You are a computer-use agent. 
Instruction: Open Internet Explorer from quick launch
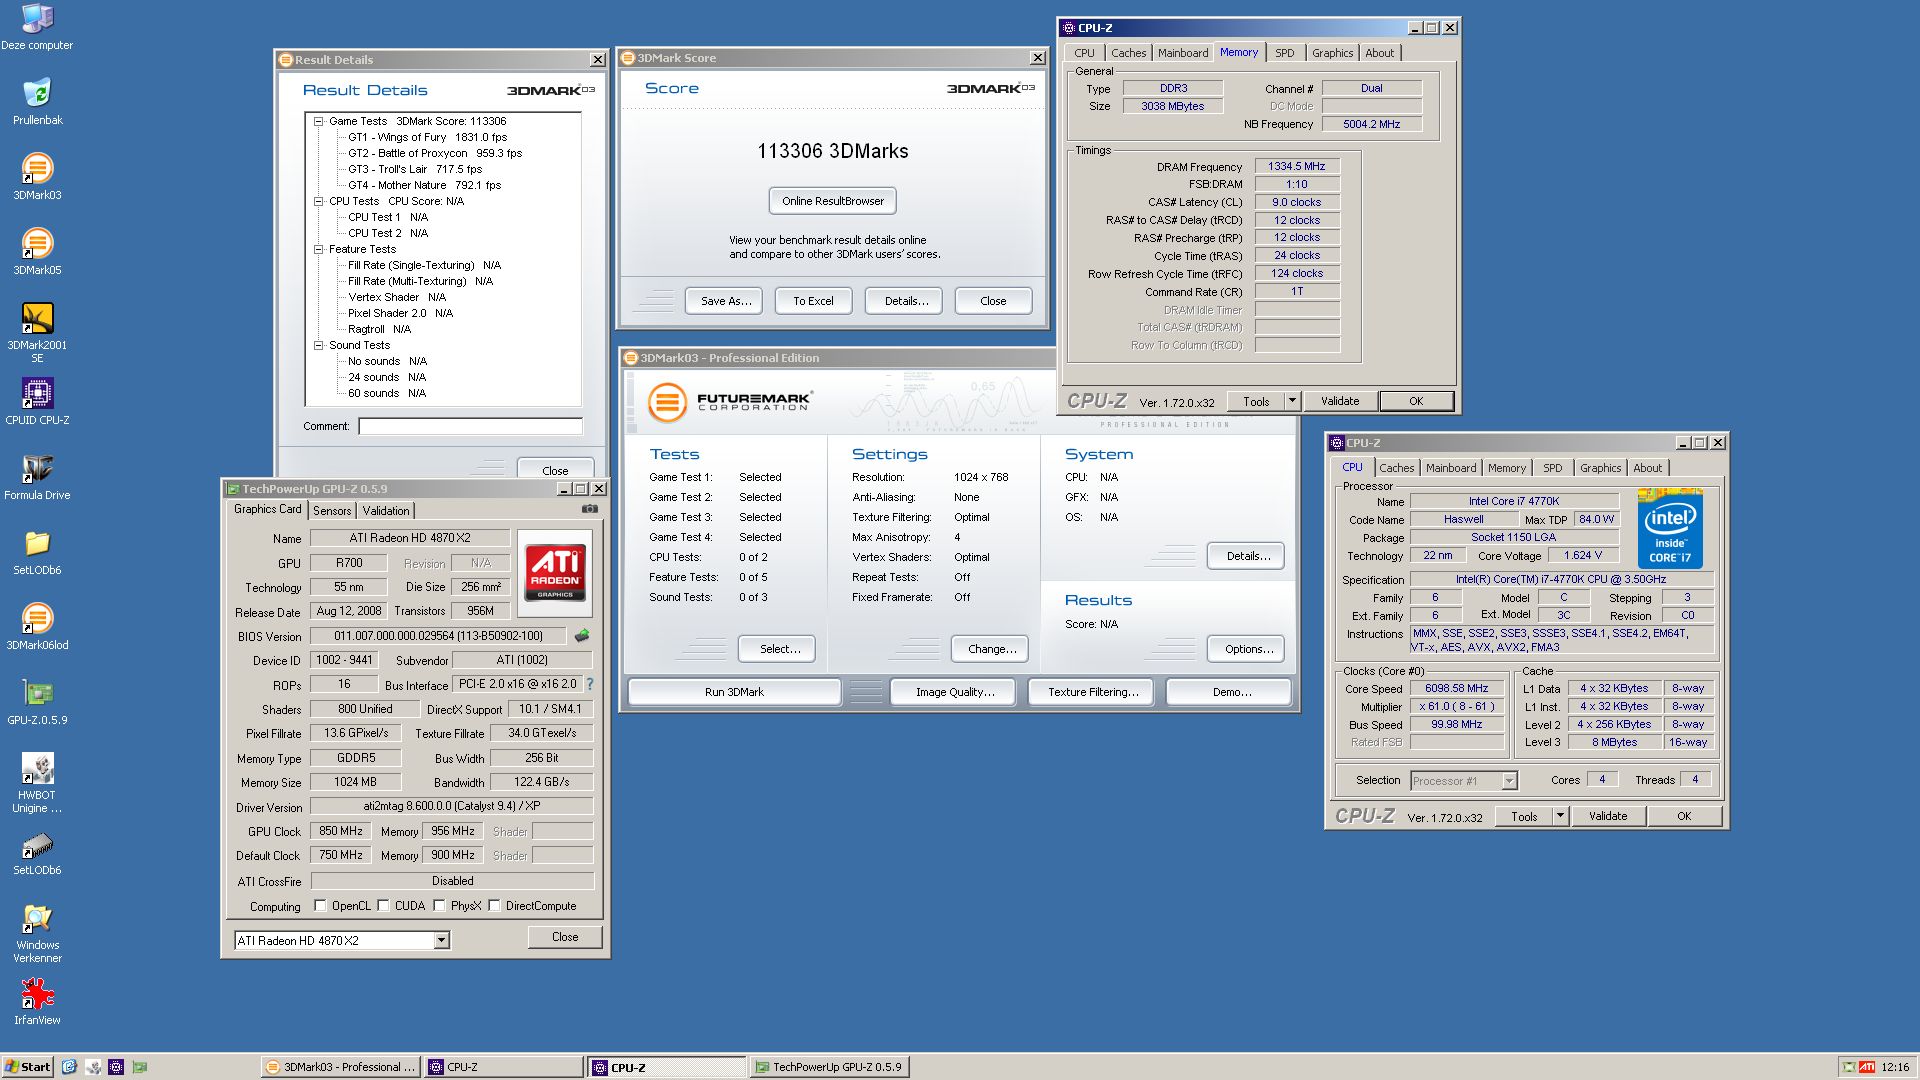69,1067
